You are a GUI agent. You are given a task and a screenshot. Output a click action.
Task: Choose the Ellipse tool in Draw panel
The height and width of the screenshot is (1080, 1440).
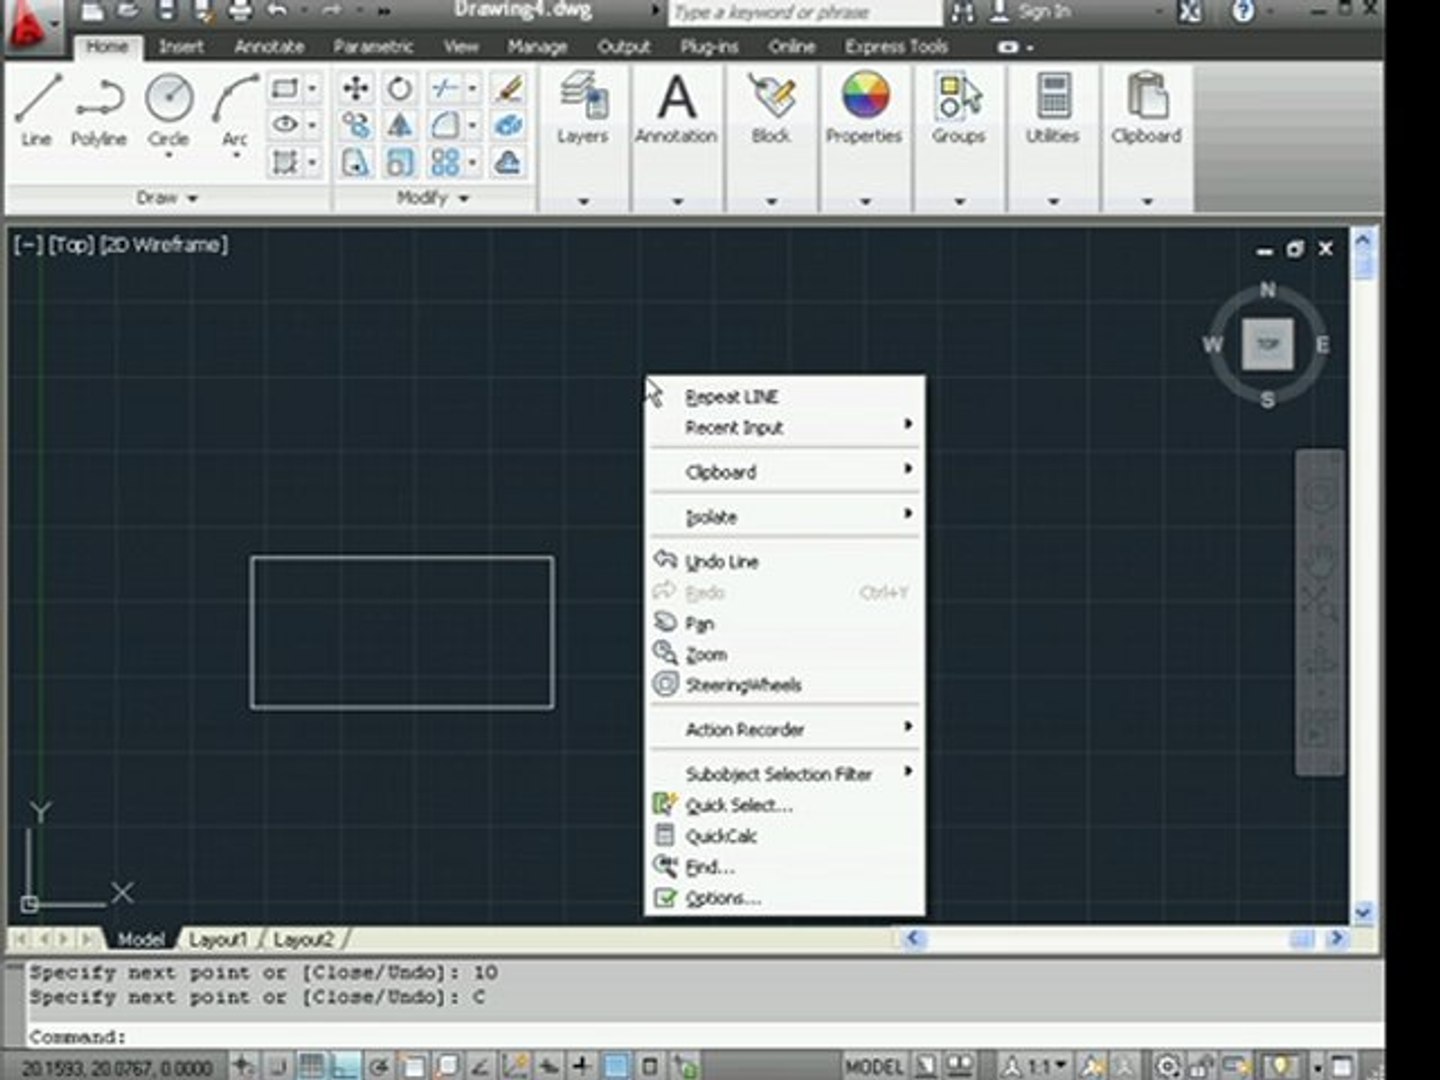click(x=285, y=125)
